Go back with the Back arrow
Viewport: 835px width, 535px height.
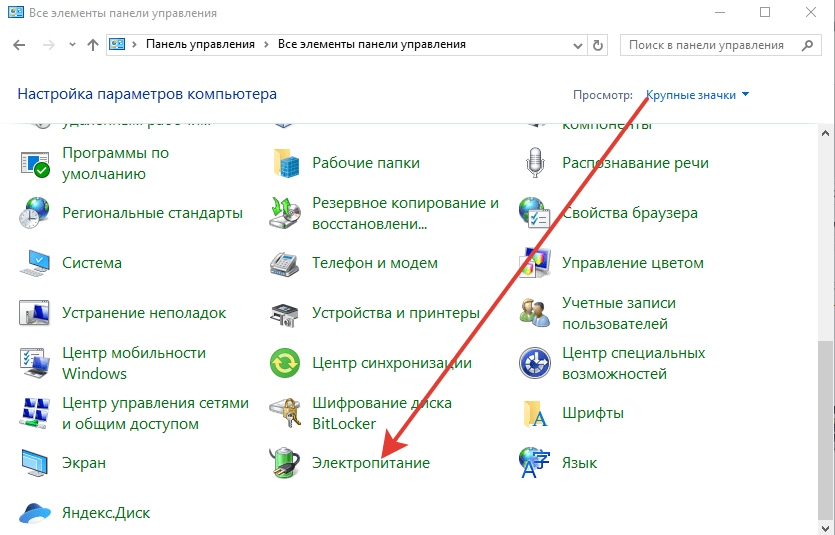19,45
